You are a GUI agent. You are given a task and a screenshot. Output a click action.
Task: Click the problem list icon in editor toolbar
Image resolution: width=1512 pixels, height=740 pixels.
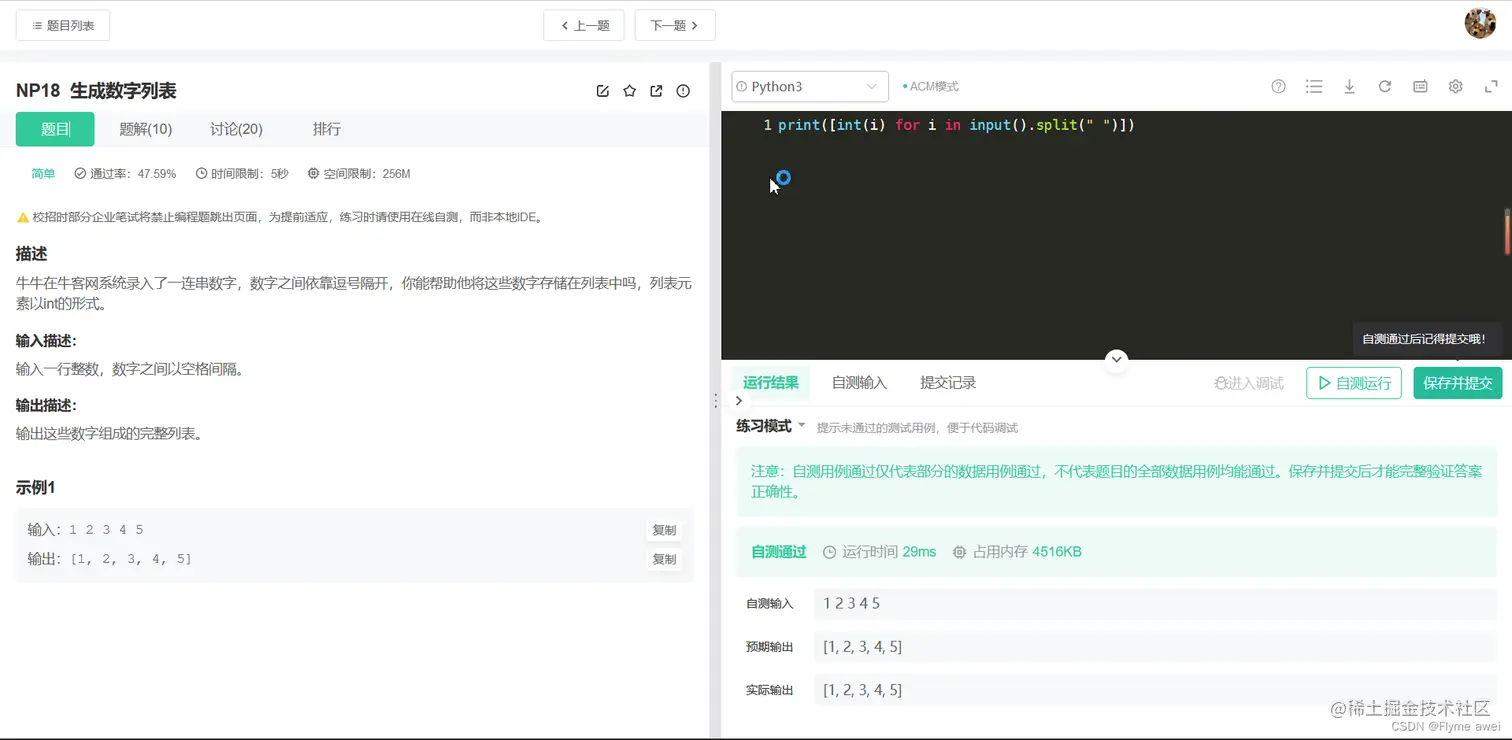point(1314,86)
